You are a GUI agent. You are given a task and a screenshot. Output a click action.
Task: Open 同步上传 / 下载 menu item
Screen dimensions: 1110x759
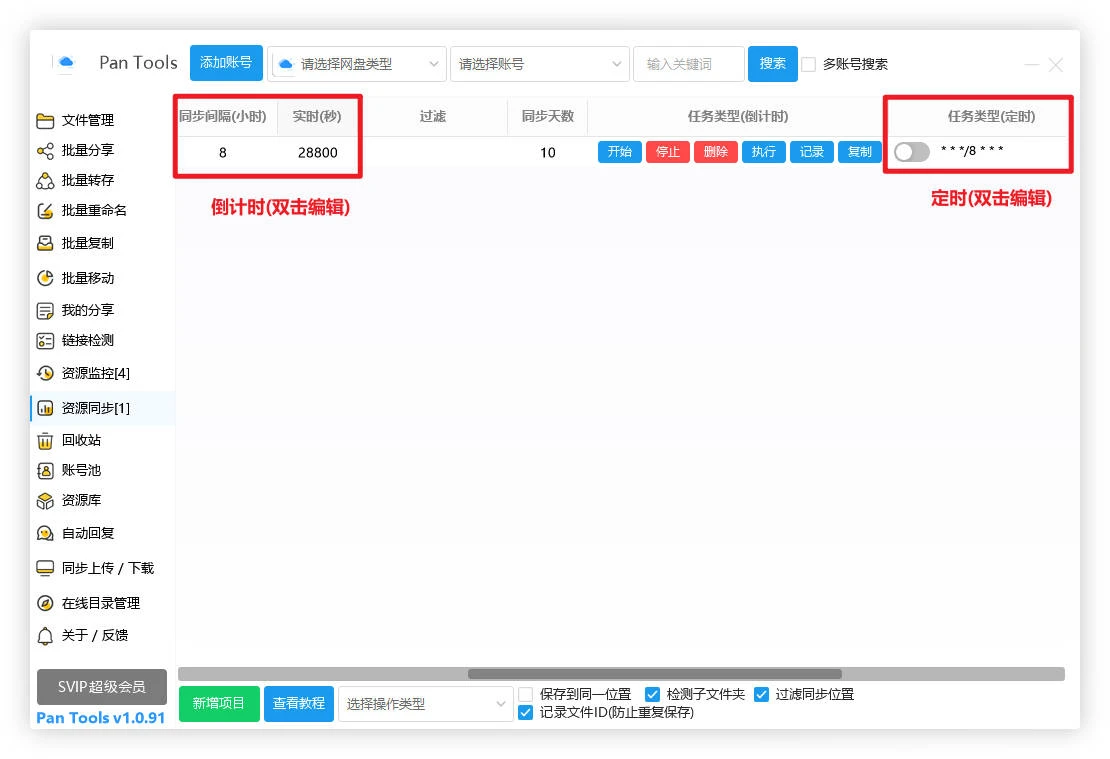pyautogui.click(x=107, y=568)
